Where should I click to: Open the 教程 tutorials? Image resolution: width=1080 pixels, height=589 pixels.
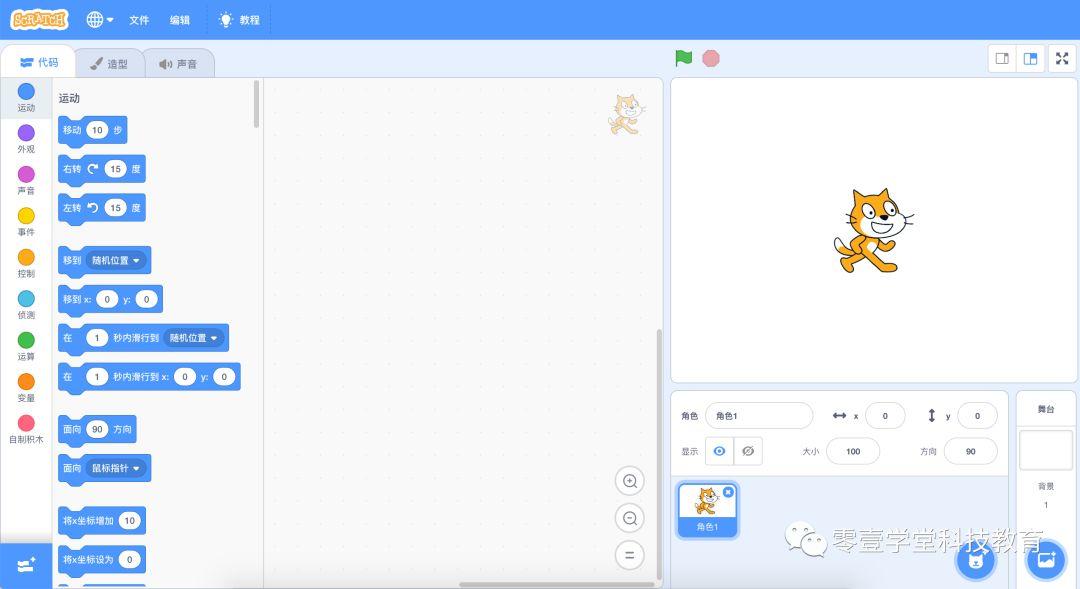[x=239, y=20]
